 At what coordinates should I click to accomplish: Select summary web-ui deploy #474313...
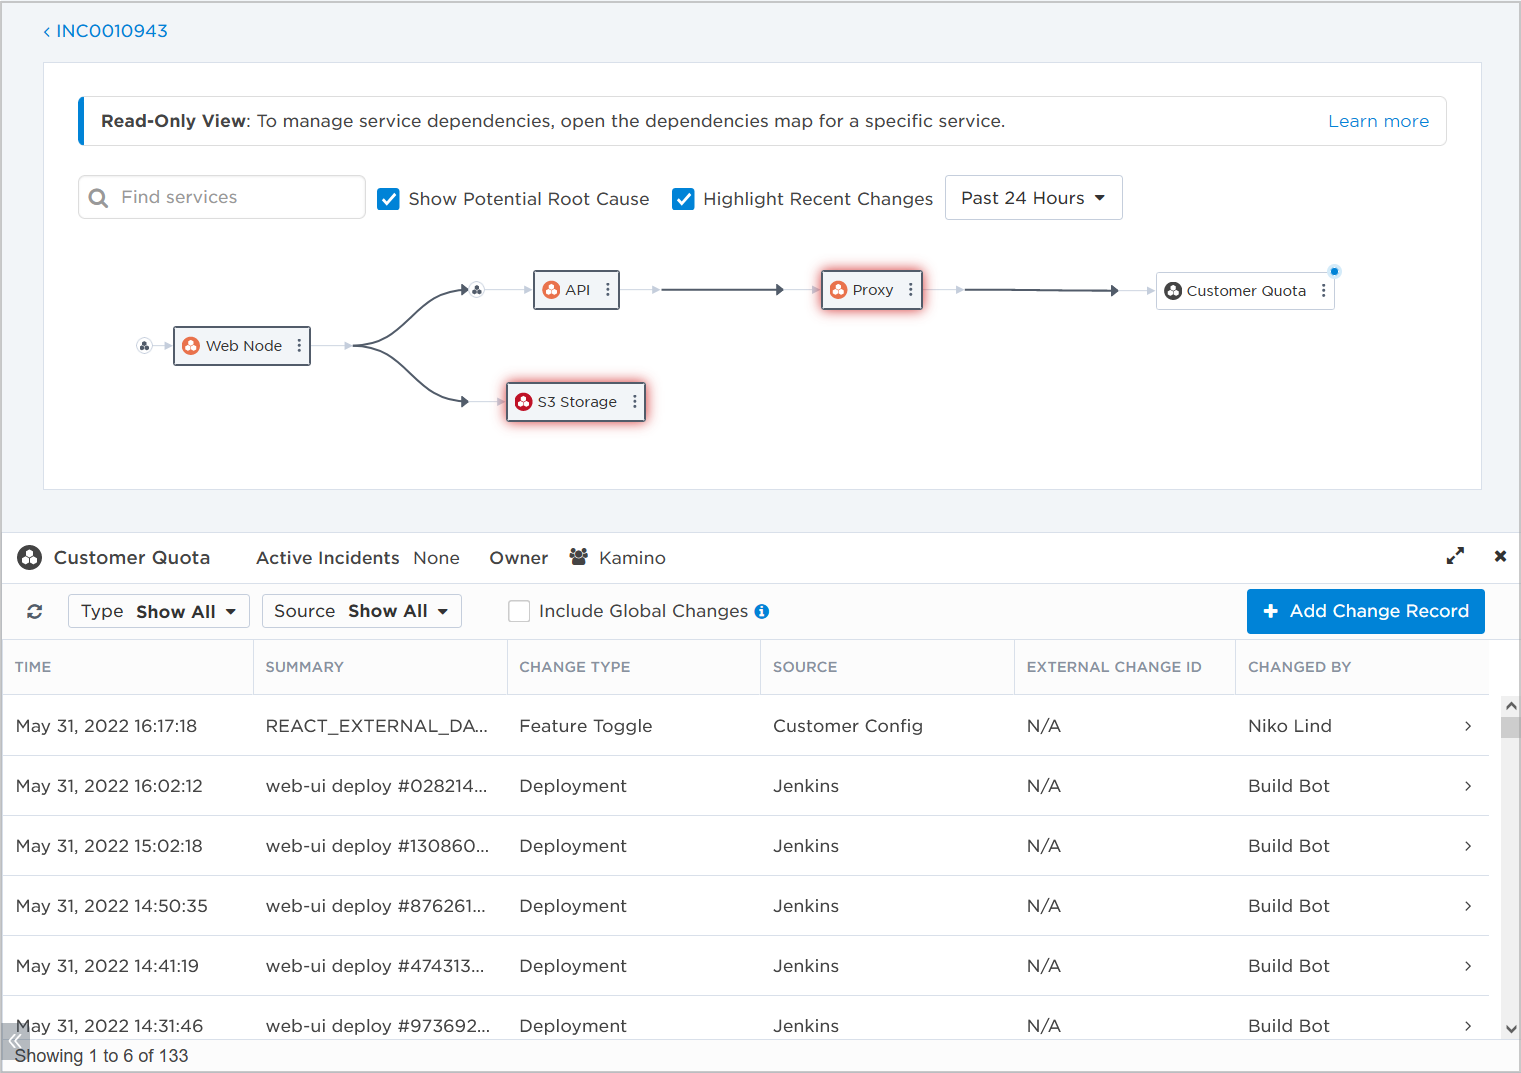(375, 966)
